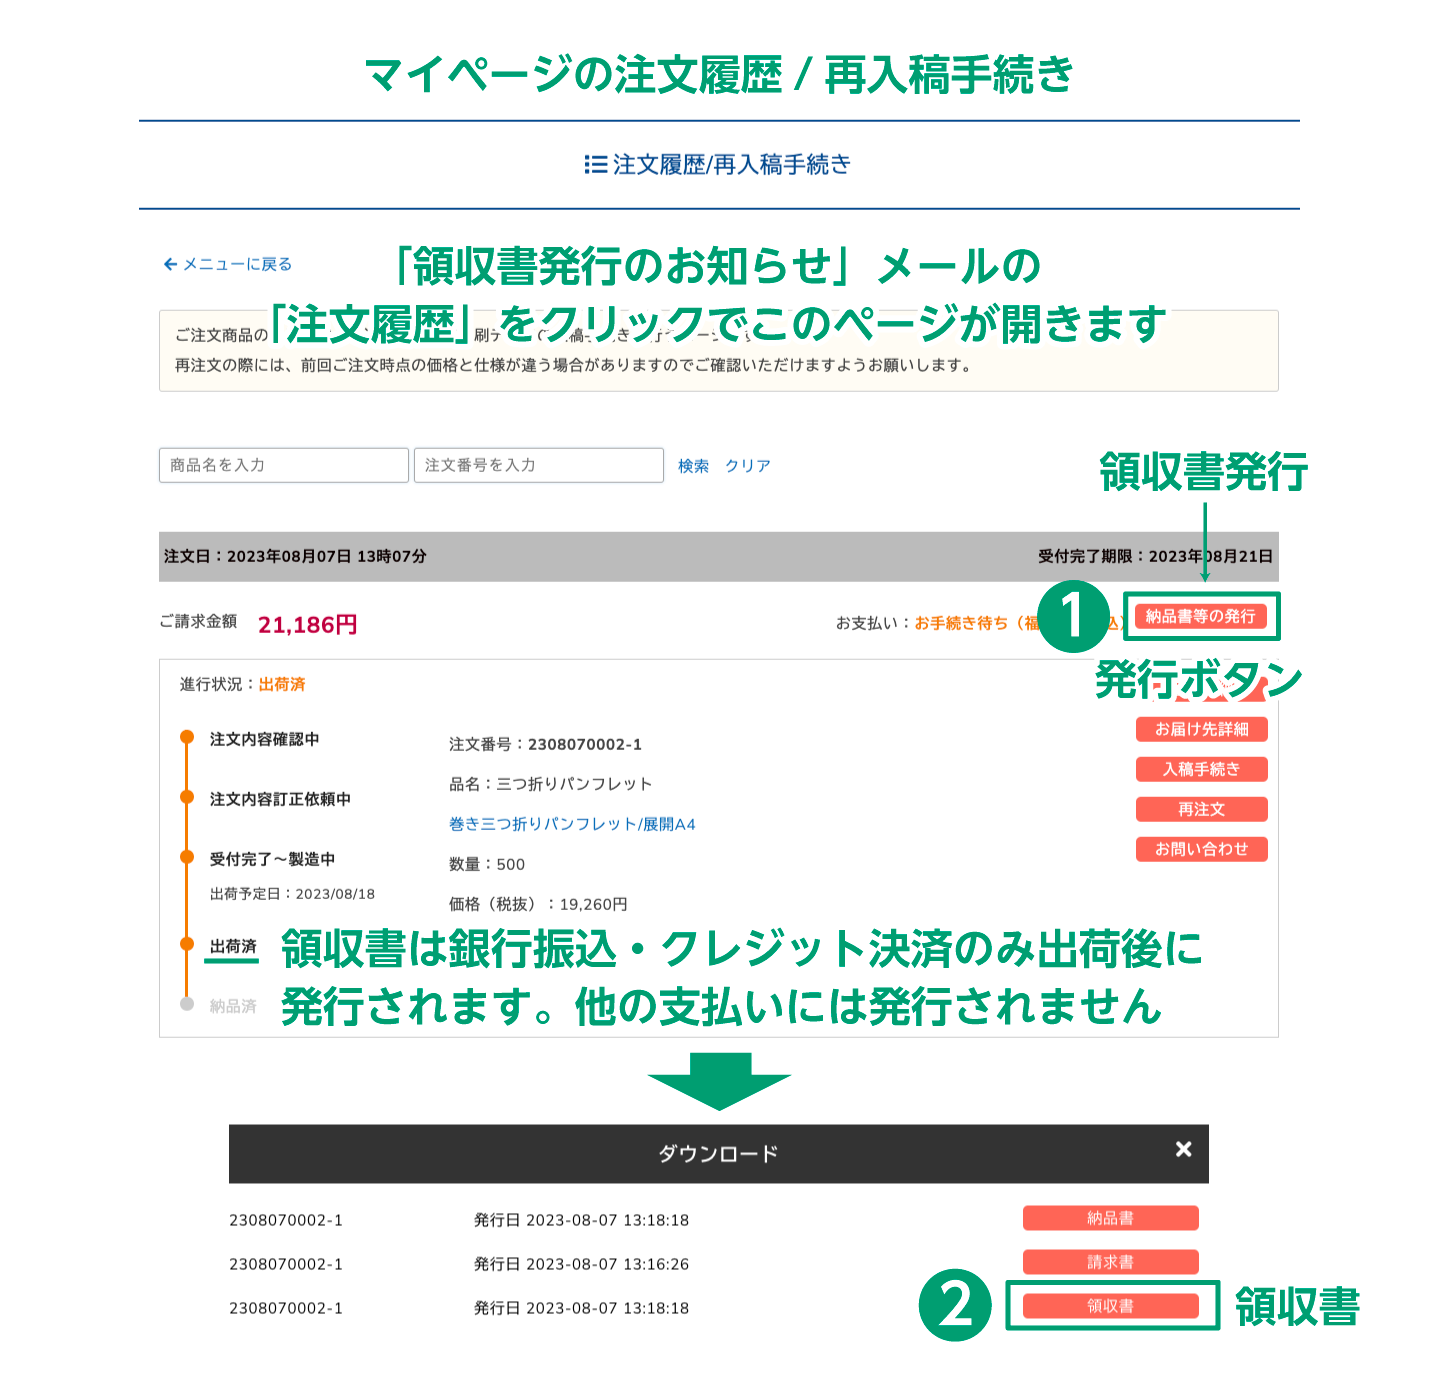Click 受付完了～製造中 progress step
Screen dimensions: 1439x1400
pos(272,859)
